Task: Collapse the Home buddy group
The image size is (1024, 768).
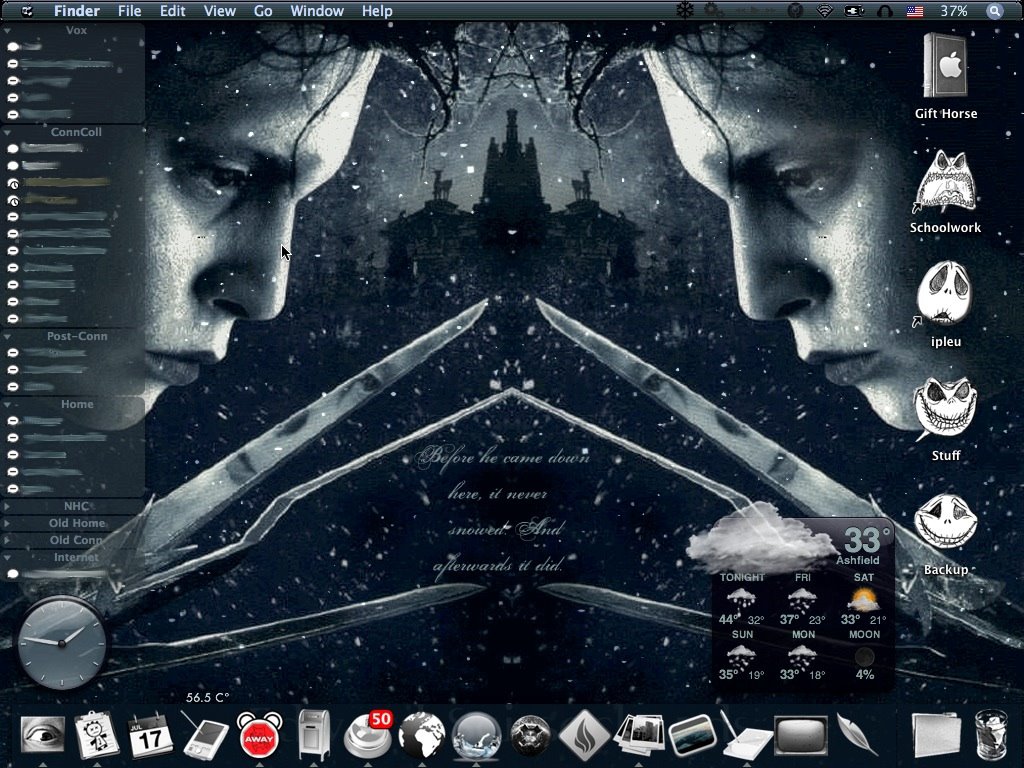Action: click(x=7, y=404)
